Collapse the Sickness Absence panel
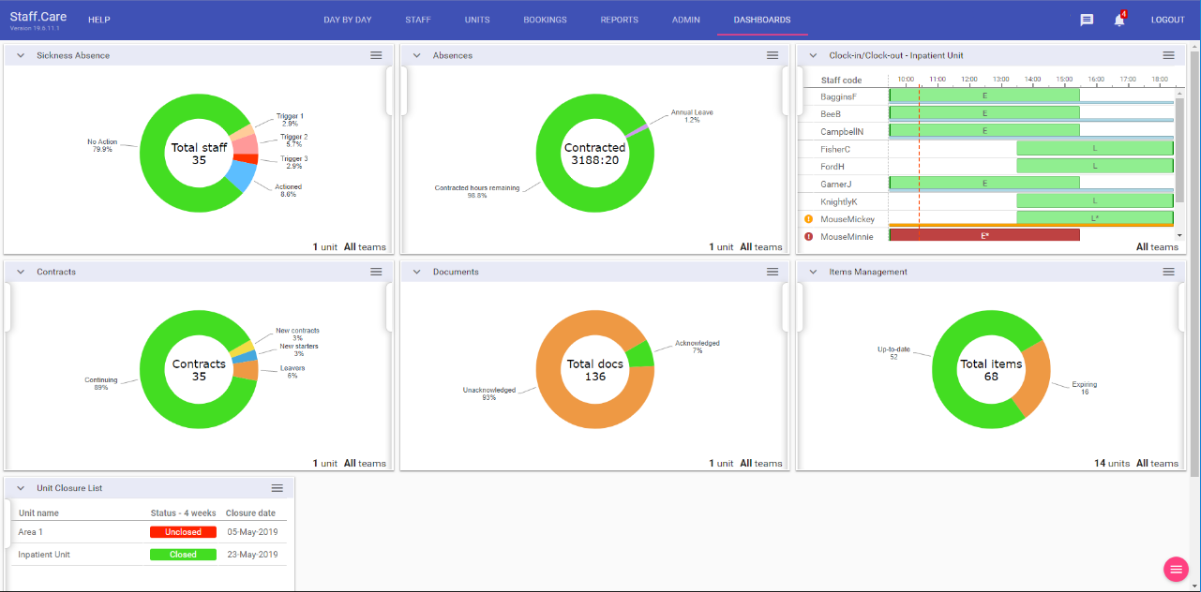 (x=20, y=56)
